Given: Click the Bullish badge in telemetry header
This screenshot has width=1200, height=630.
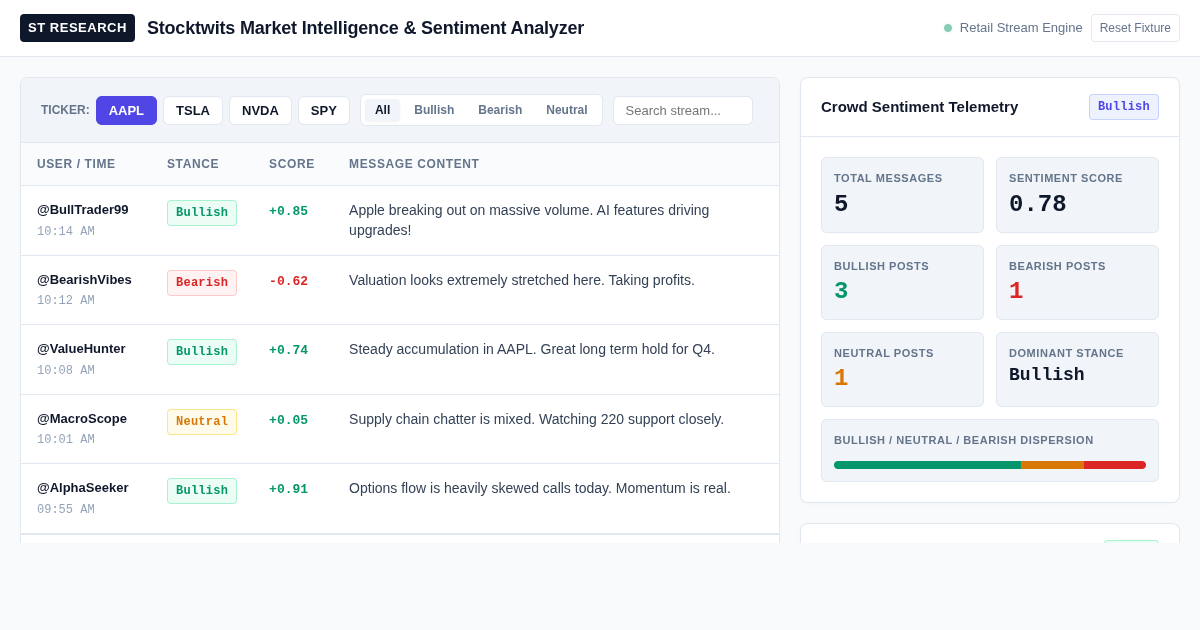Looking at the screenshot, I should coord(1124,107).
